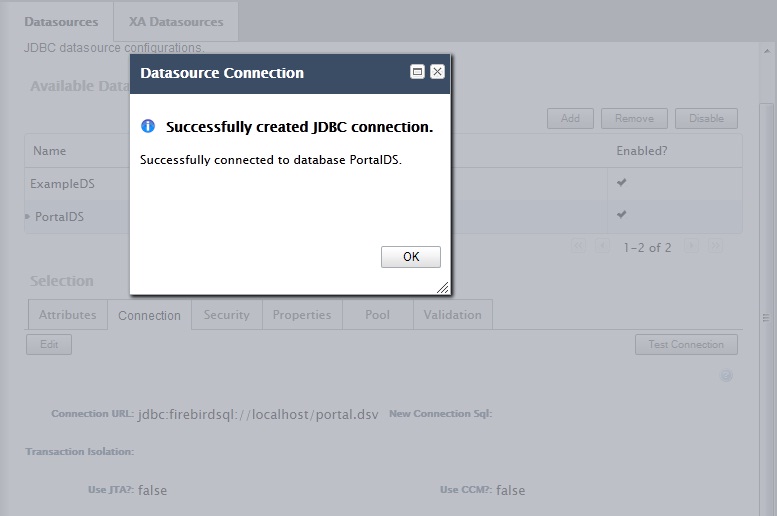Expand the PortalDS row arrow

[x=27, y=217]
